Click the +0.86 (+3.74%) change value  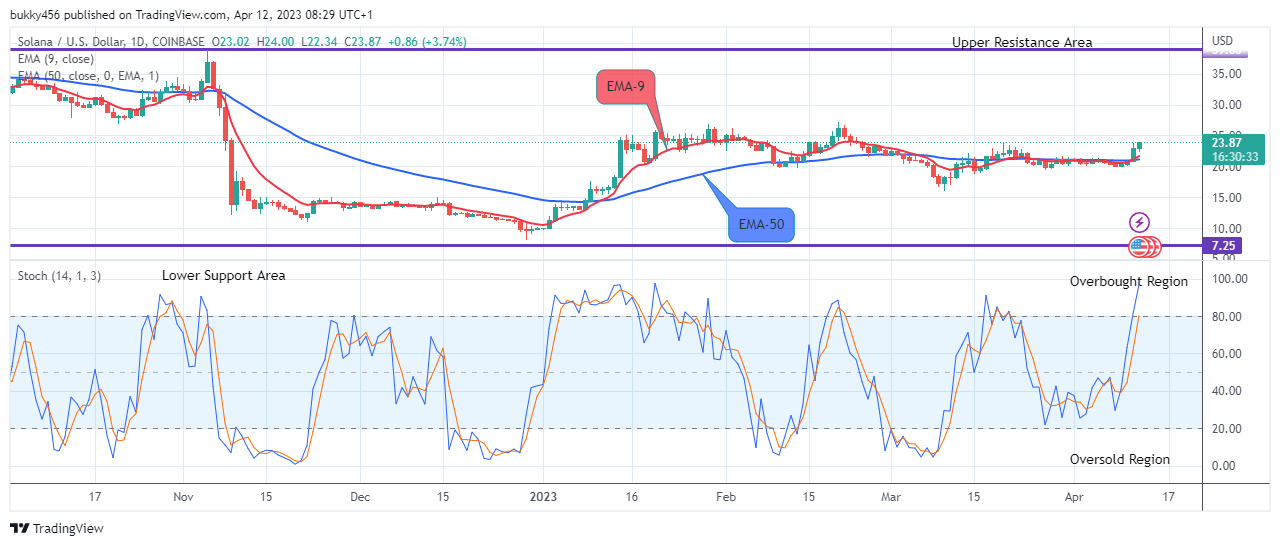tap(429, 42)
